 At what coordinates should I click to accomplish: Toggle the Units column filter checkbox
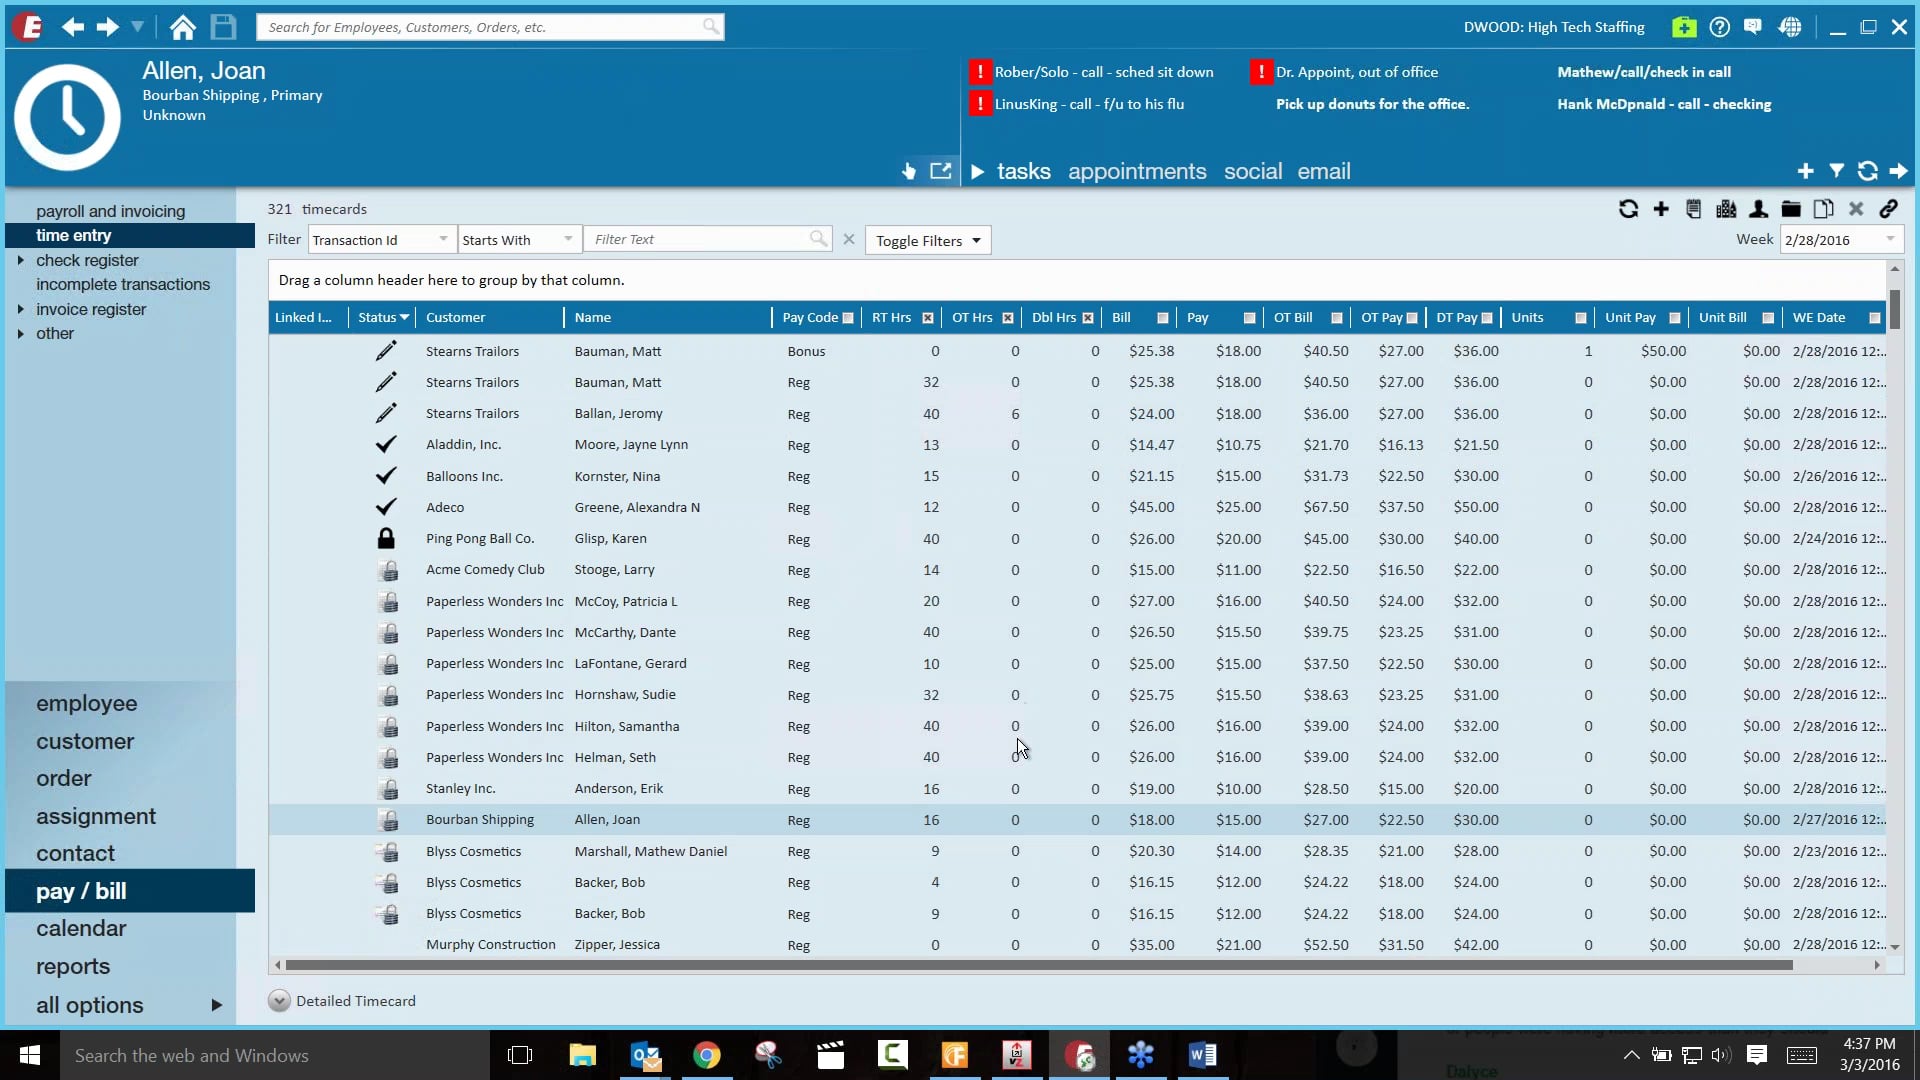click(x=1580, y=317)
